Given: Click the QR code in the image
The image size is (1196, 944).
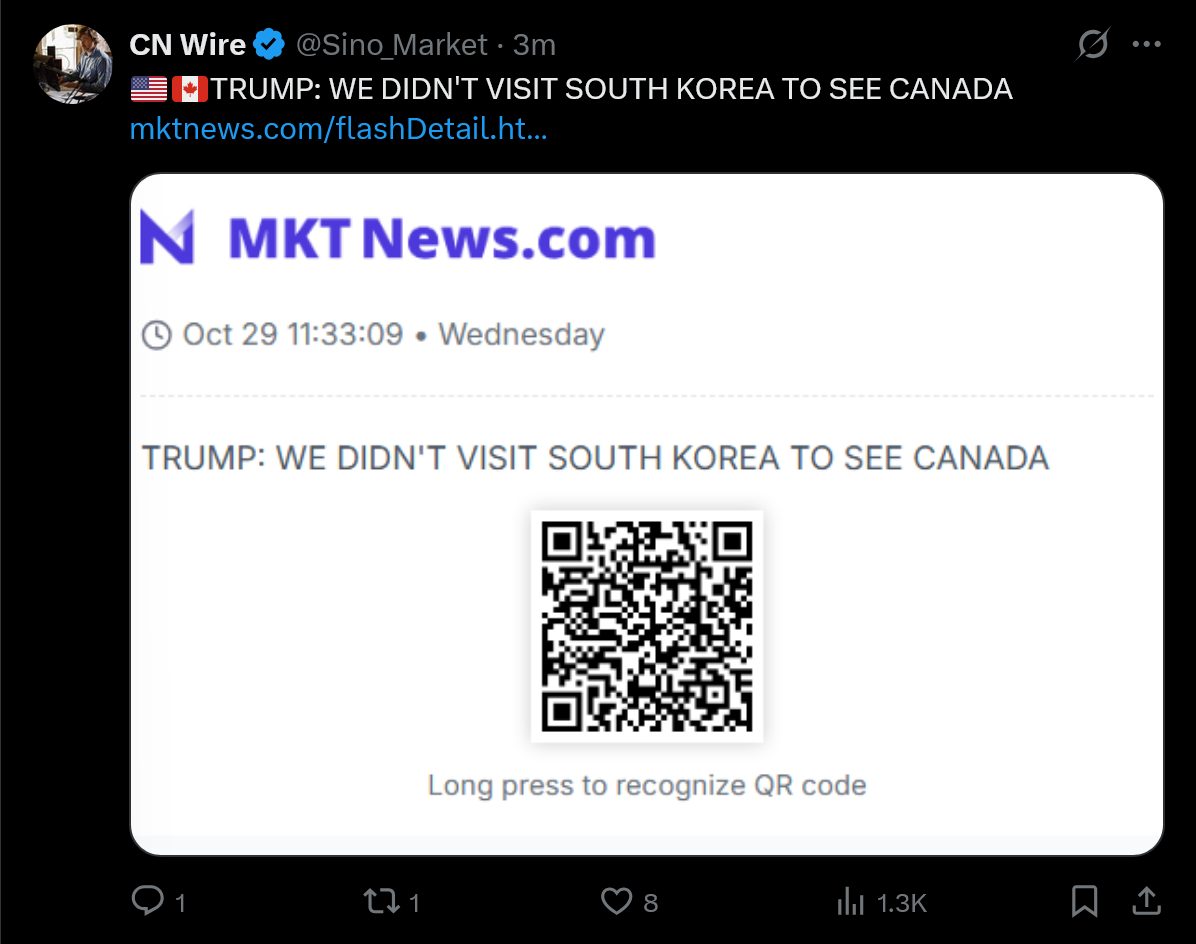Looking at the screenshot, I should (x=647, y=626).
